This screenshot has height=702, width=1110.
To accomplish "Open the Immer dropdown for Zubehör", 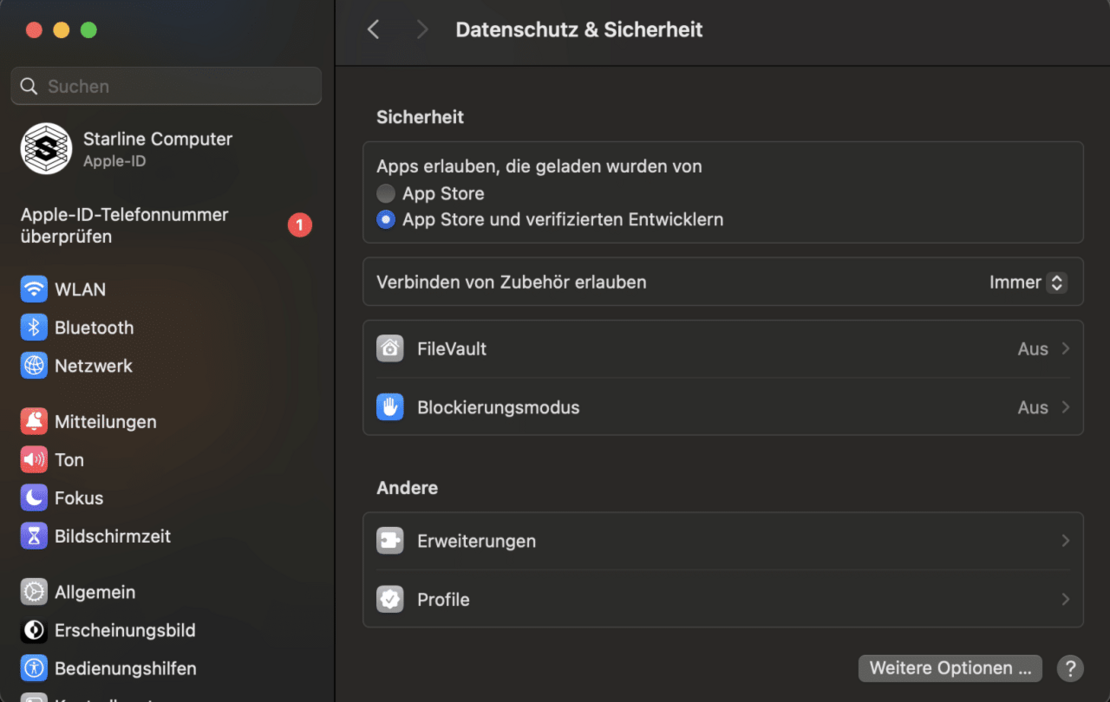I will pyautogui.click(x=1026, y=282).
